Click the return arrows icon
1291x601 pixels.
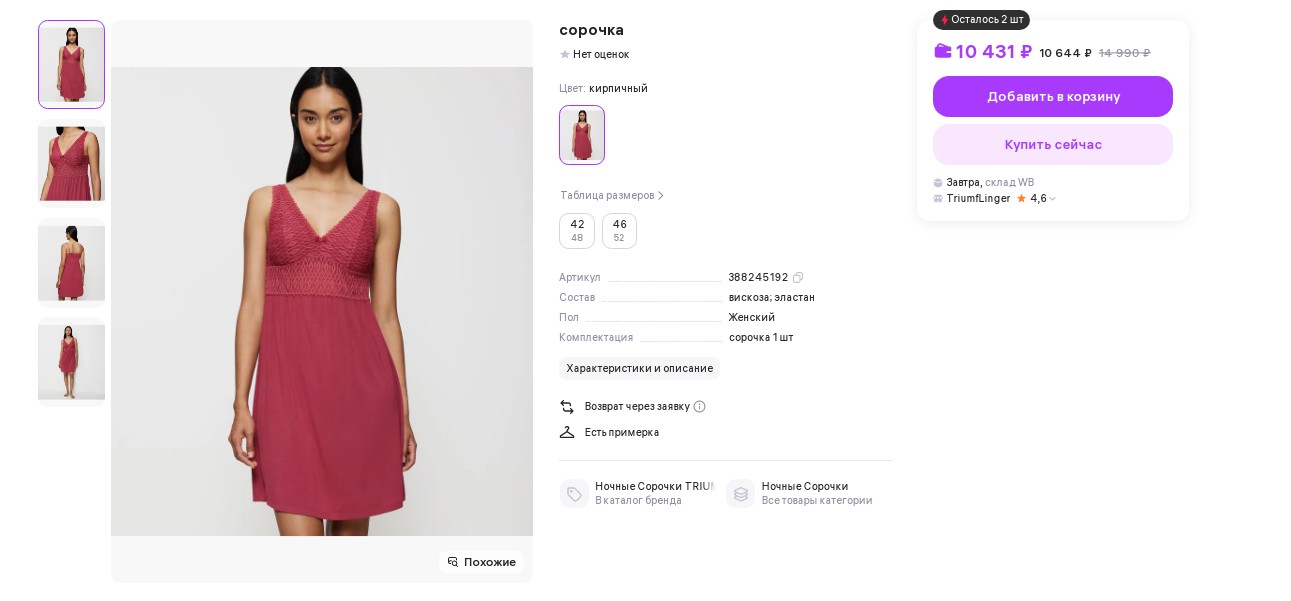point(567,407)
